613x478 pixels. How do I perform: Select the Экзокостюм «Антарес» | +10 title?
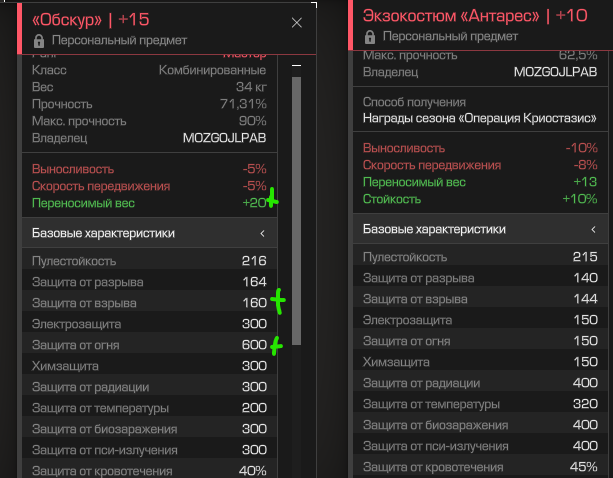pos(475,16)
